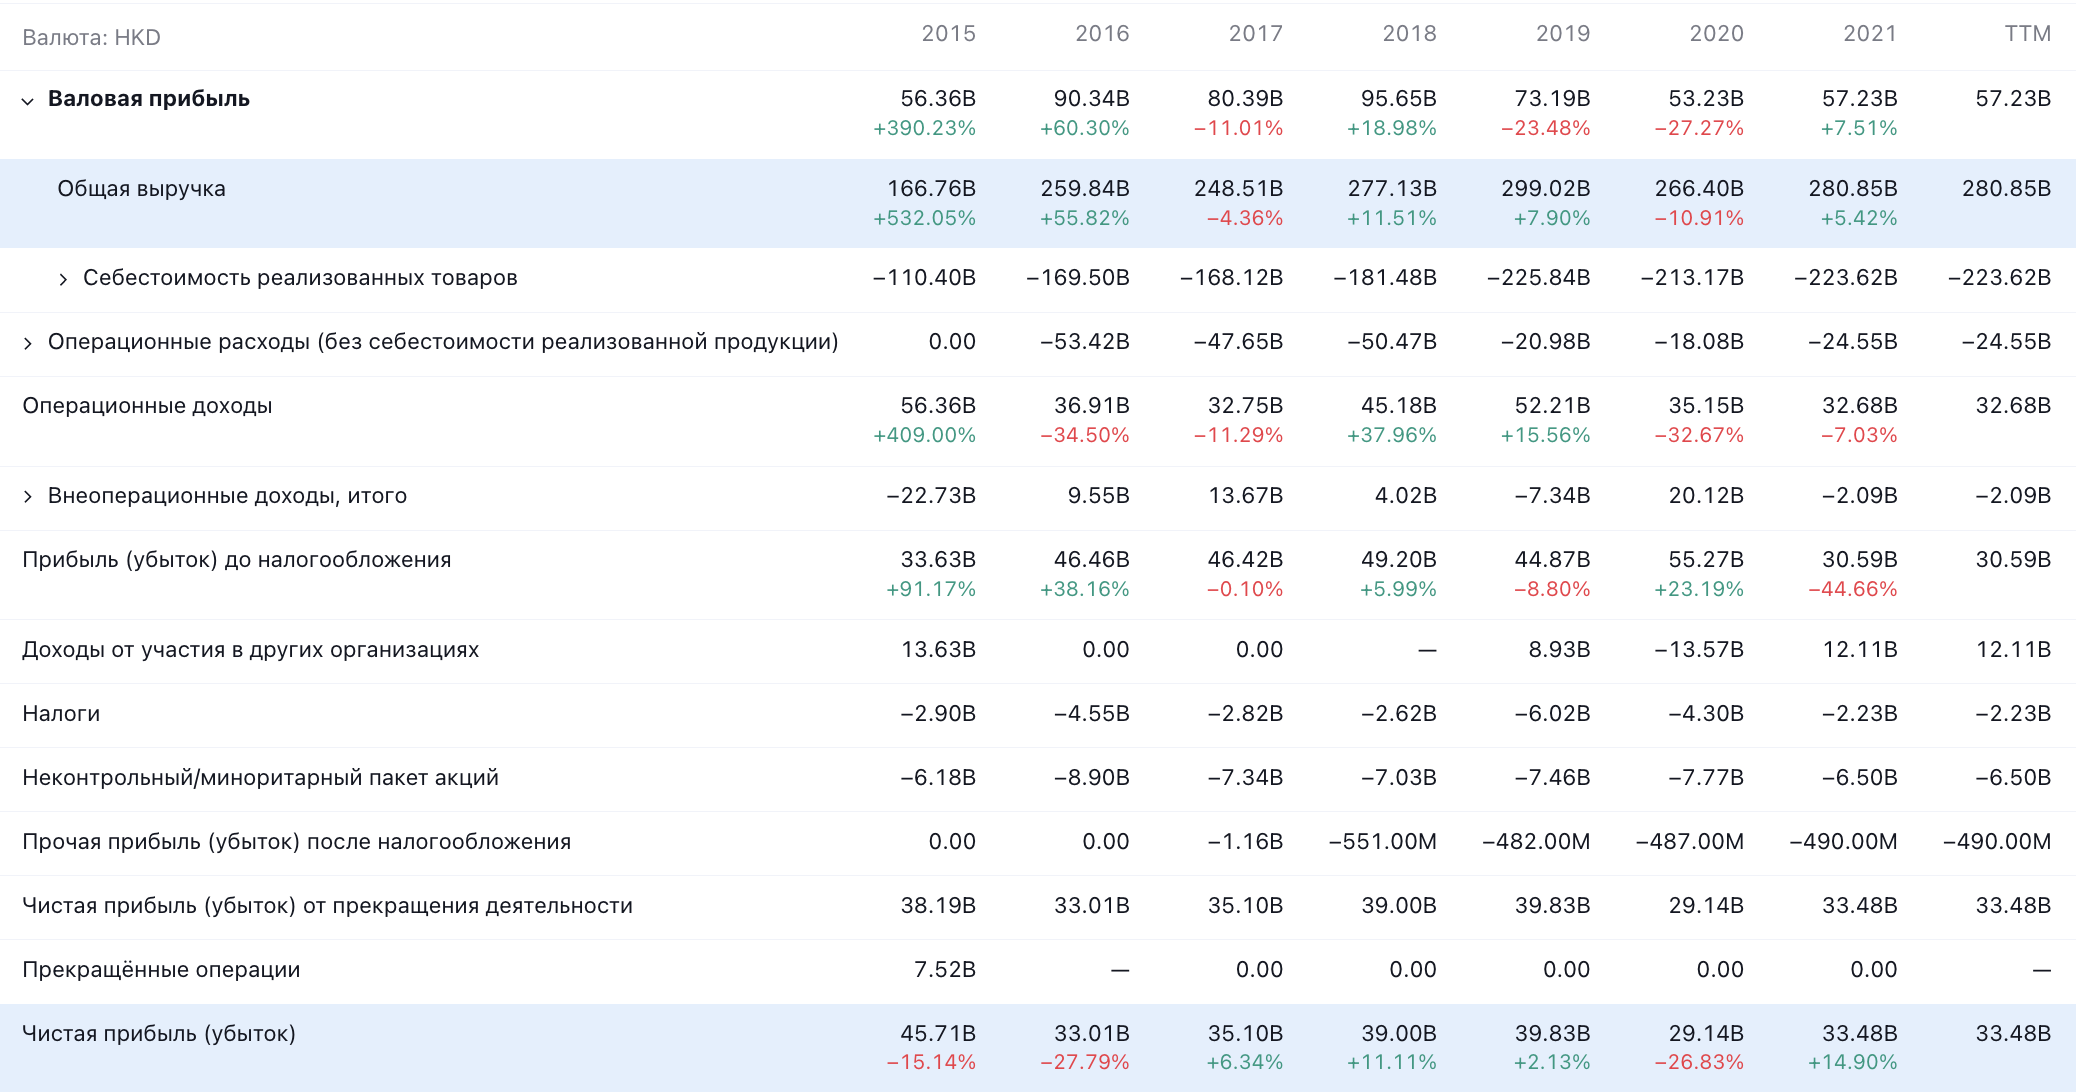Click the Прекращённые операции label
Screen dimensions: 2076x1092
click(x=161, y=970)
